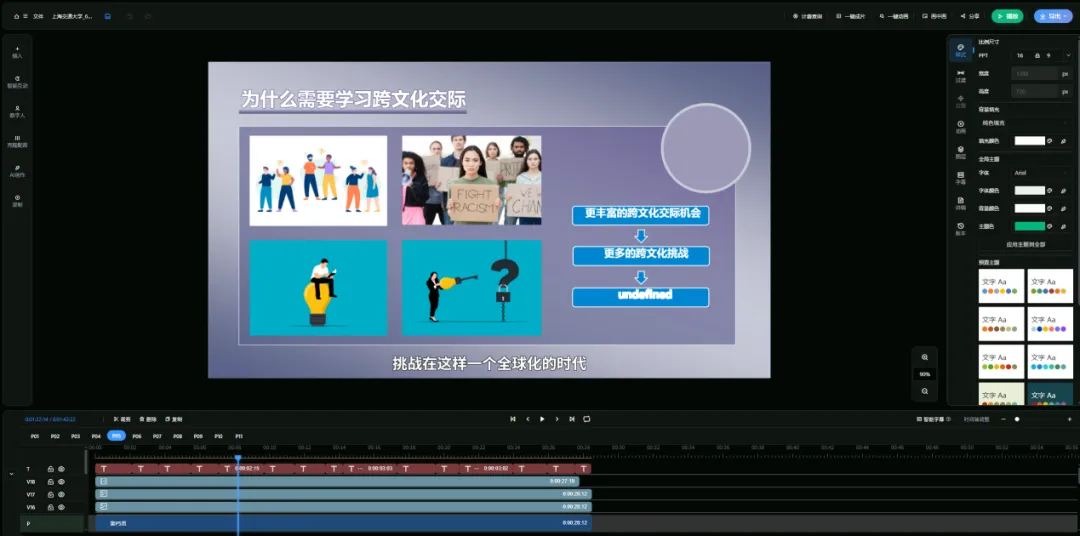Toggle lock on the T track

tap(51, 469)
